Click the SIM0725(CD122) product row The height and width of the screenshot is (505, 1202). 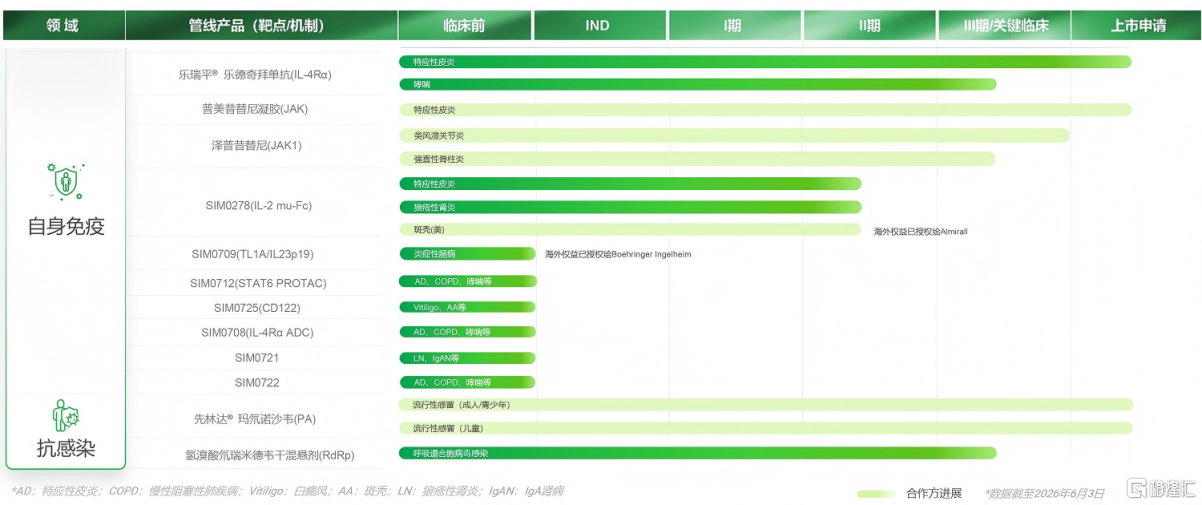tap(255, 307)
